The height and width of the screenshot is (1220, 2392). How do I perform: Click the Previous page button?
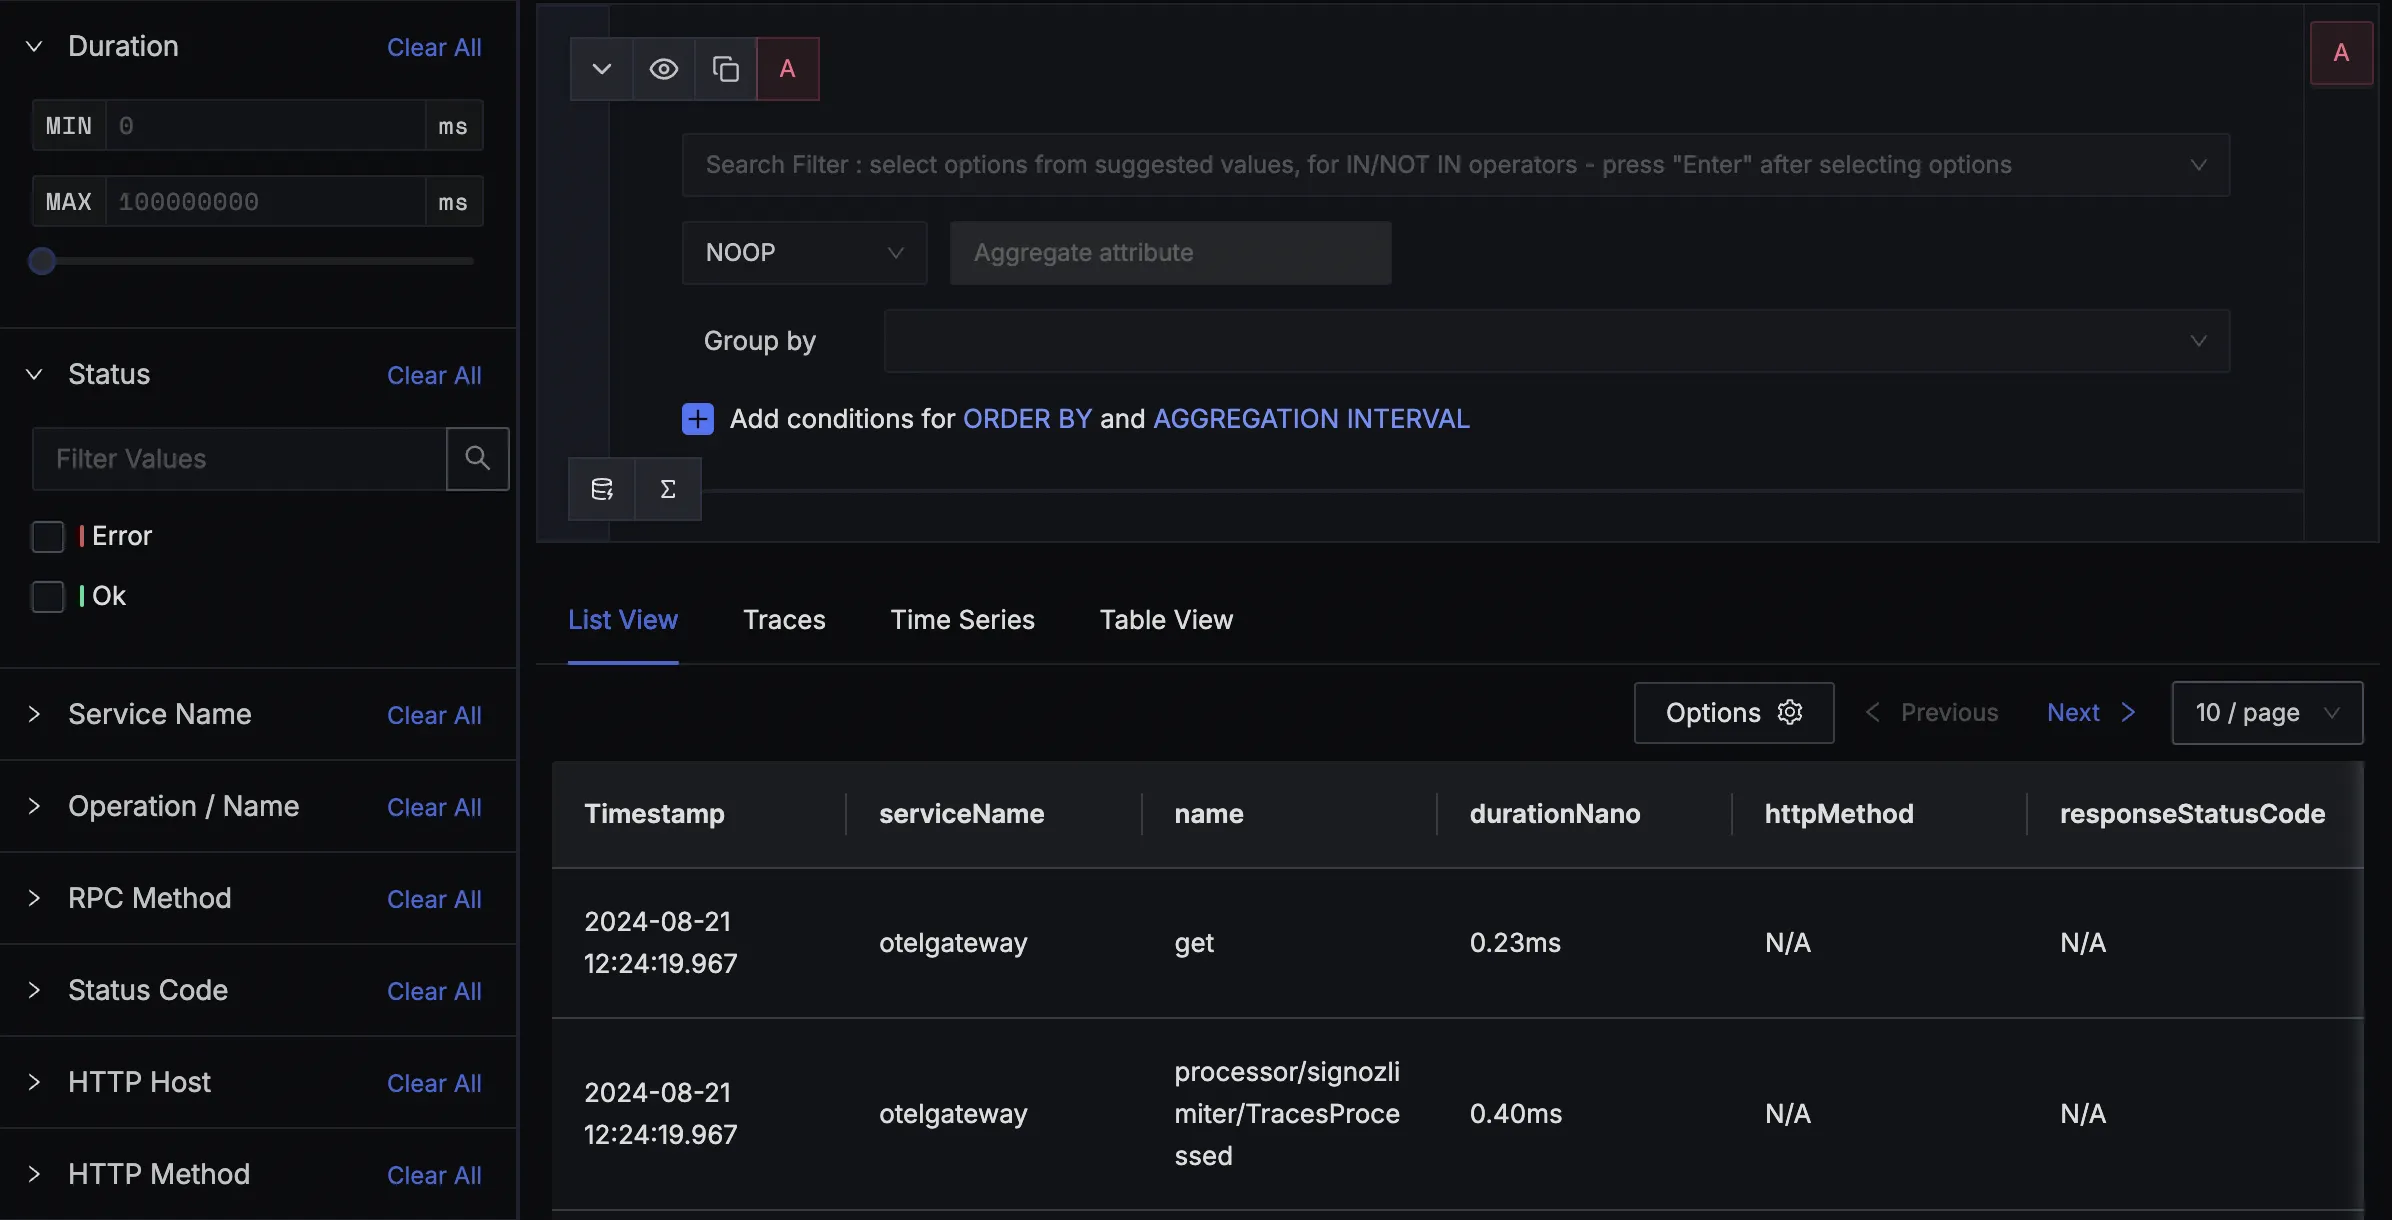pos(1932,712)
